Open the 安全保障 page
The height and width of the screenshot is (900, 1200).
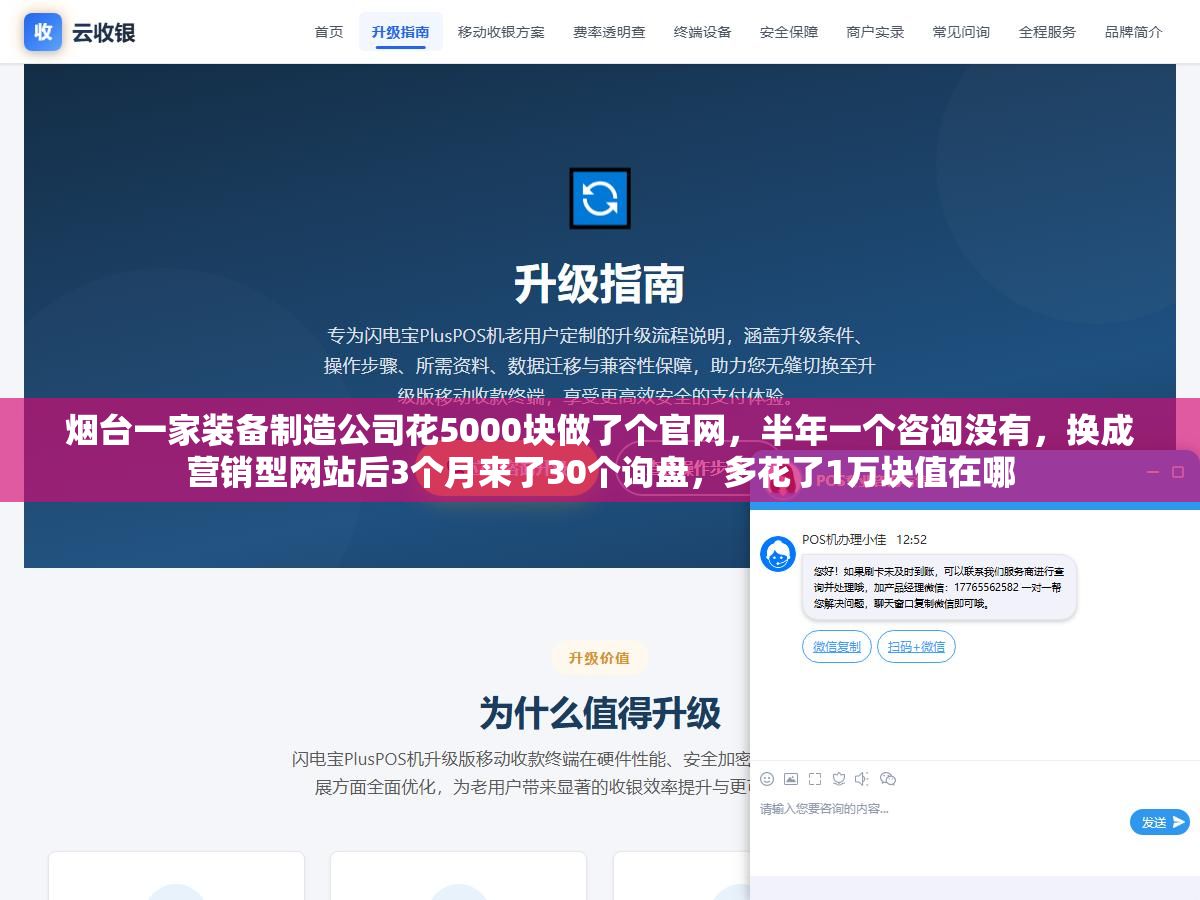point(789,32)
